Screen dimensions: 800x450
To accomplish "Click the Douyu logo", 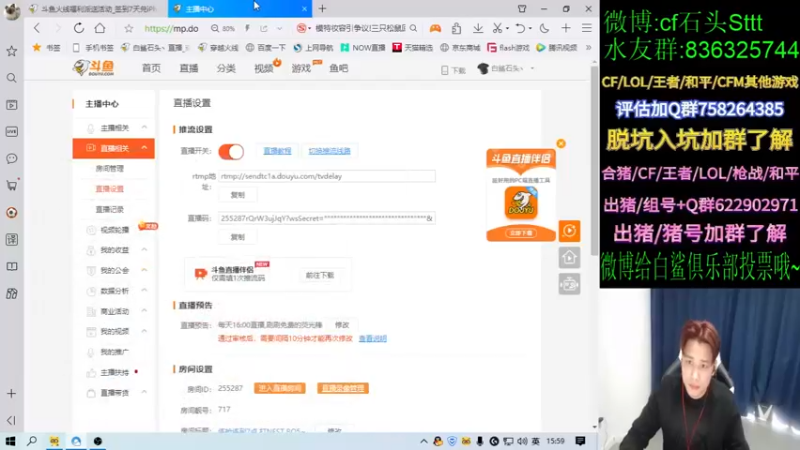I will pyautogui.click(x=94, y=68).
